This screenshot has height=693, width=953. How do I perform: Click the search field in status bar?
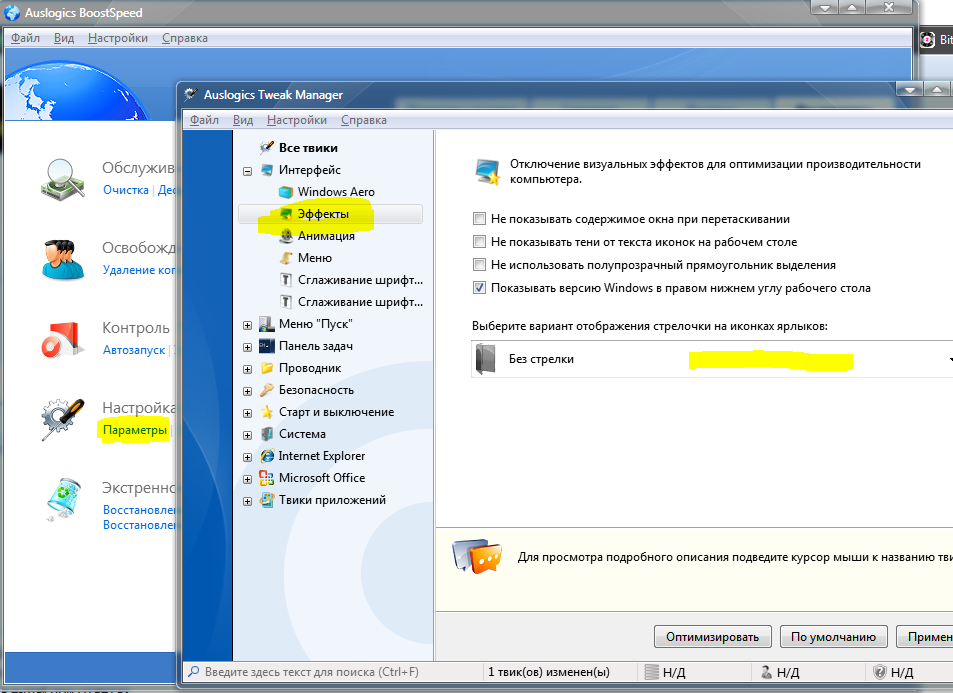tap(332, 672)
